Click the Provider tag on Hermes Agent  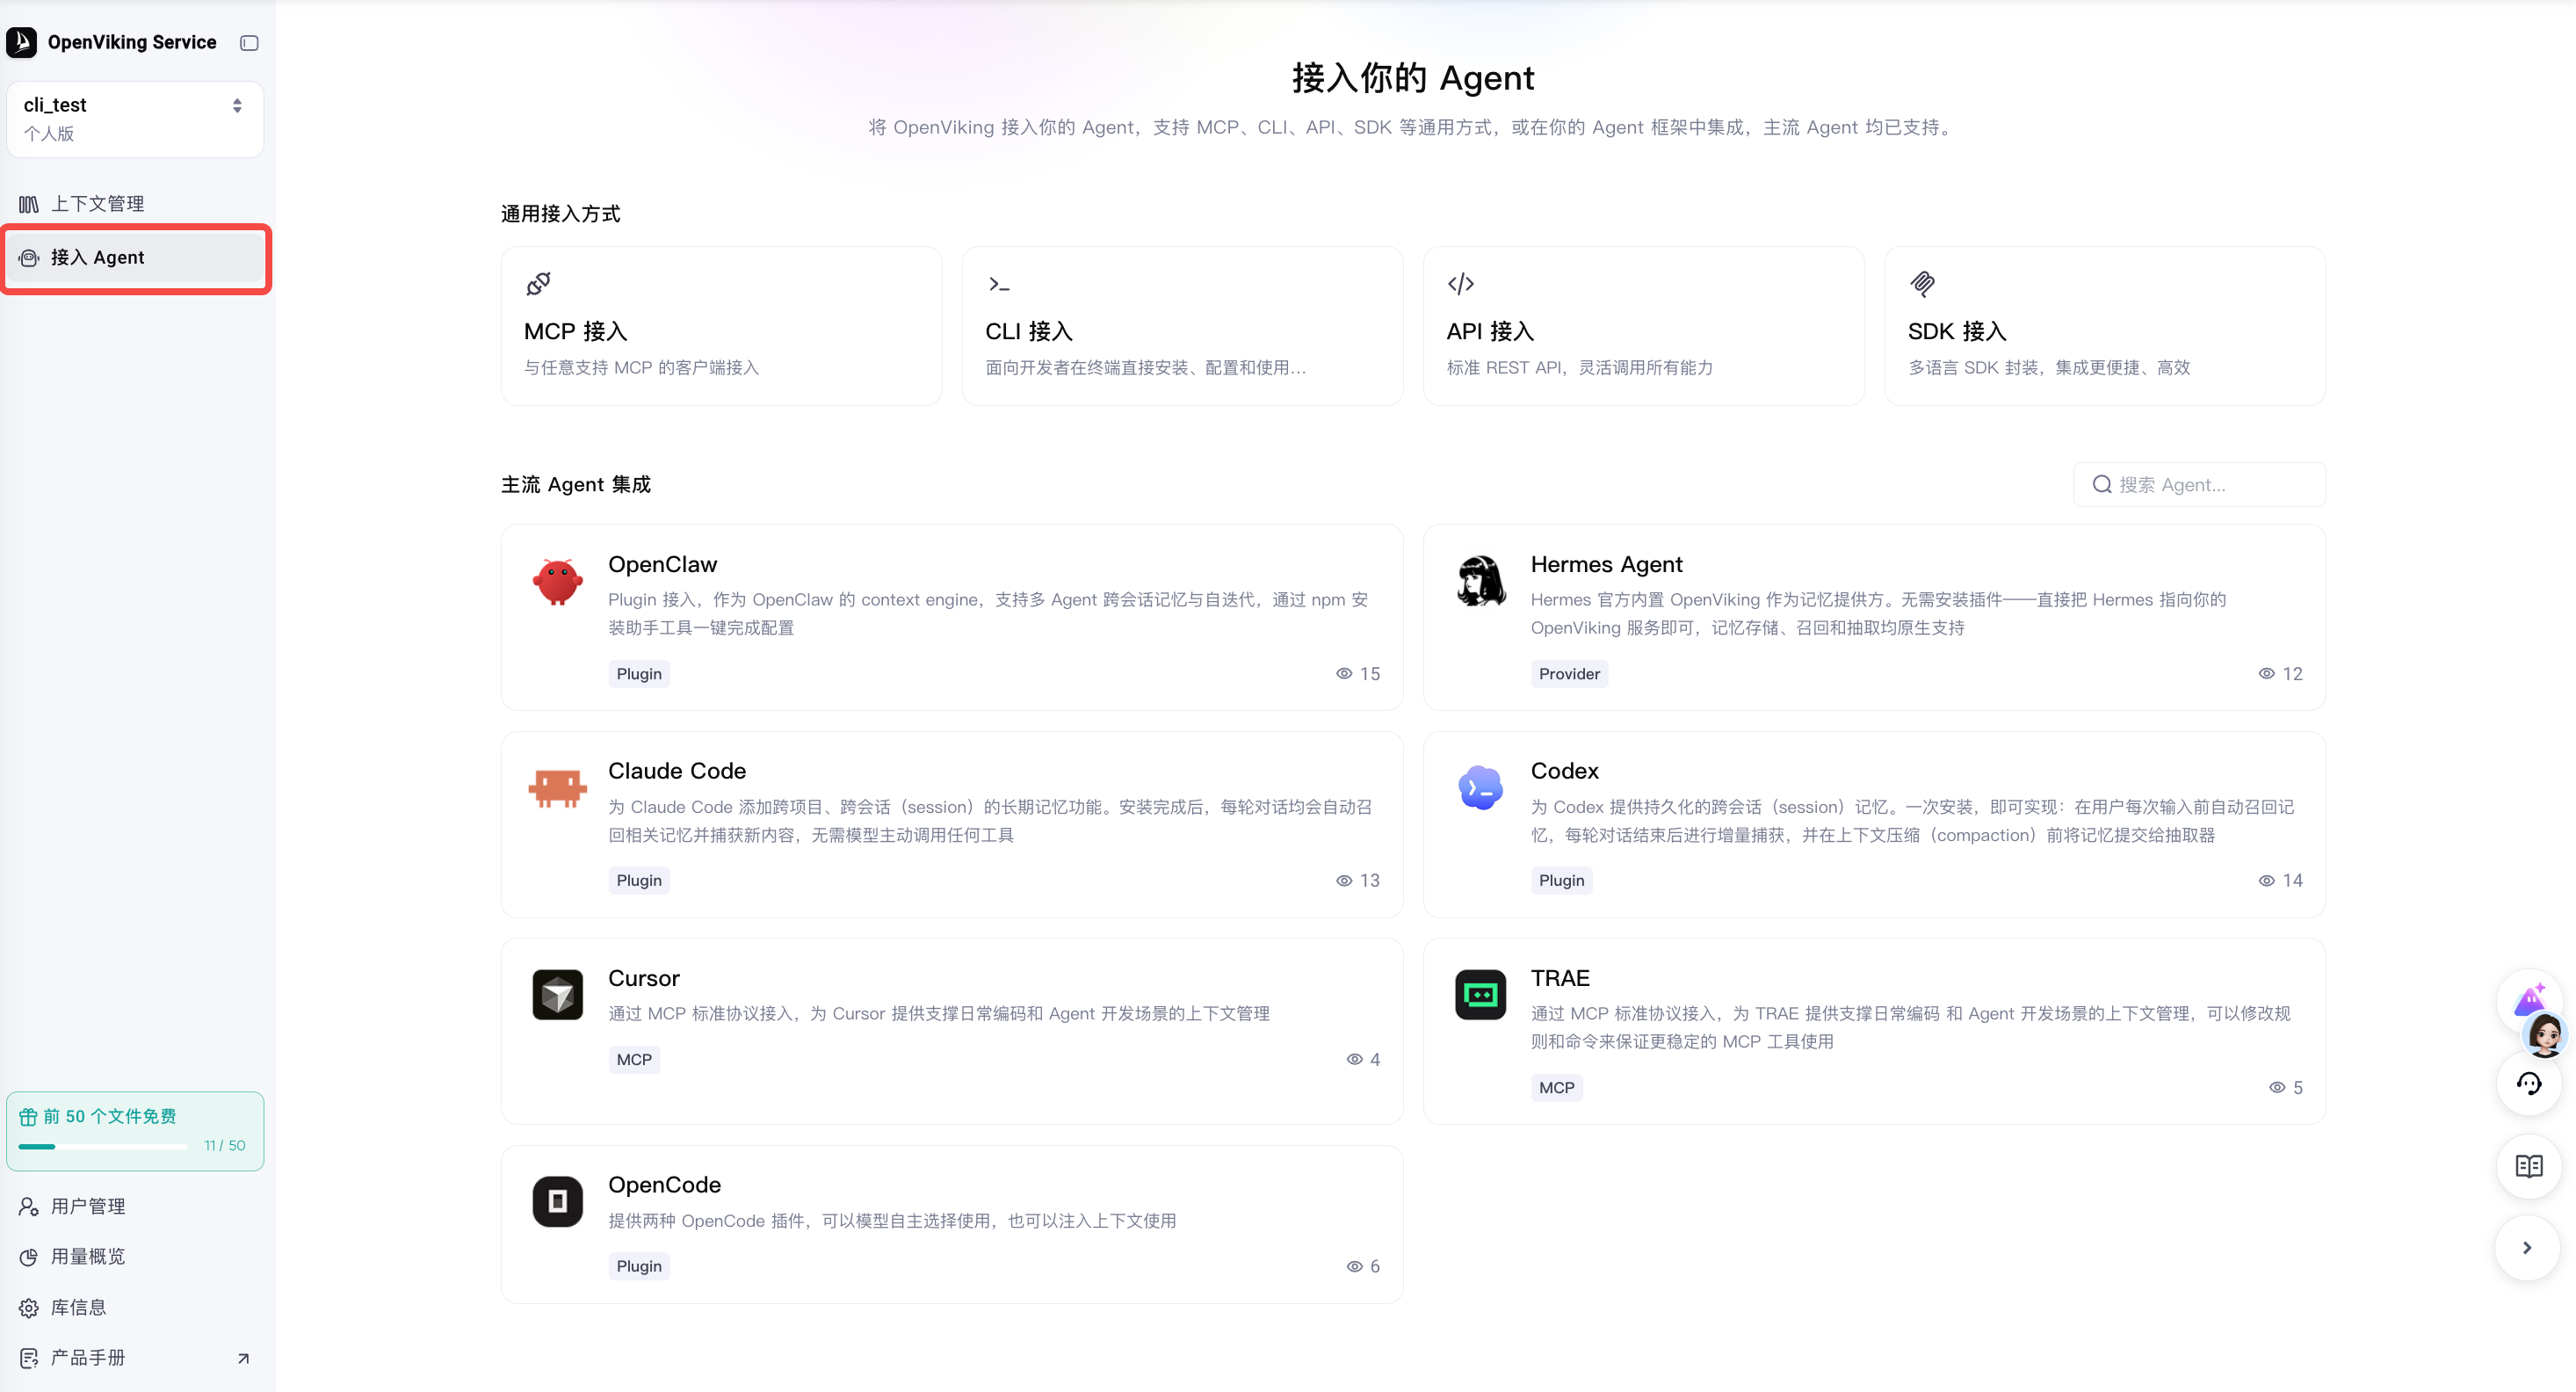click(1569, 674)
